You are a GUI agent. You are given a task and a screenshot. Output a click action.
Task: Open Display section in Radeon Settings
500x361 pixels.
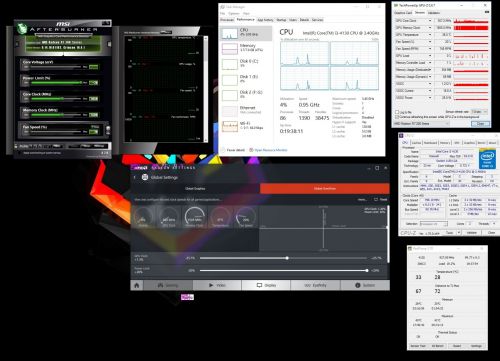point(266,285)
